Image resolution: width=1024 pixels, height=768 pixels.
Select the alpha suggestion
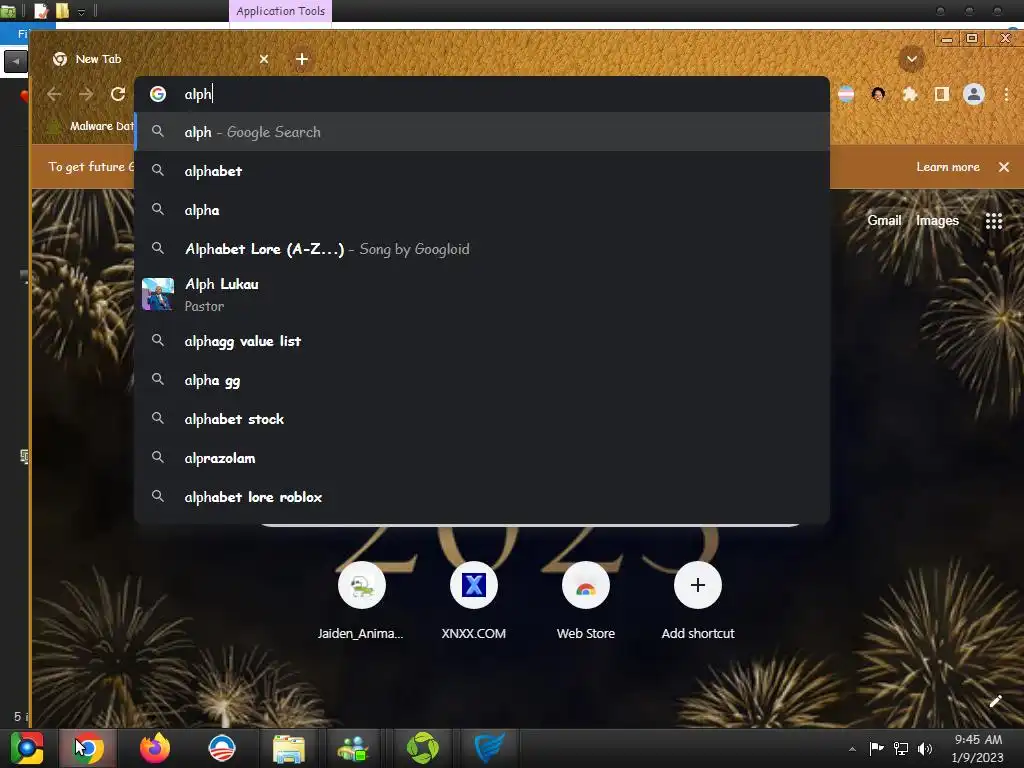(x=482, y=210)
